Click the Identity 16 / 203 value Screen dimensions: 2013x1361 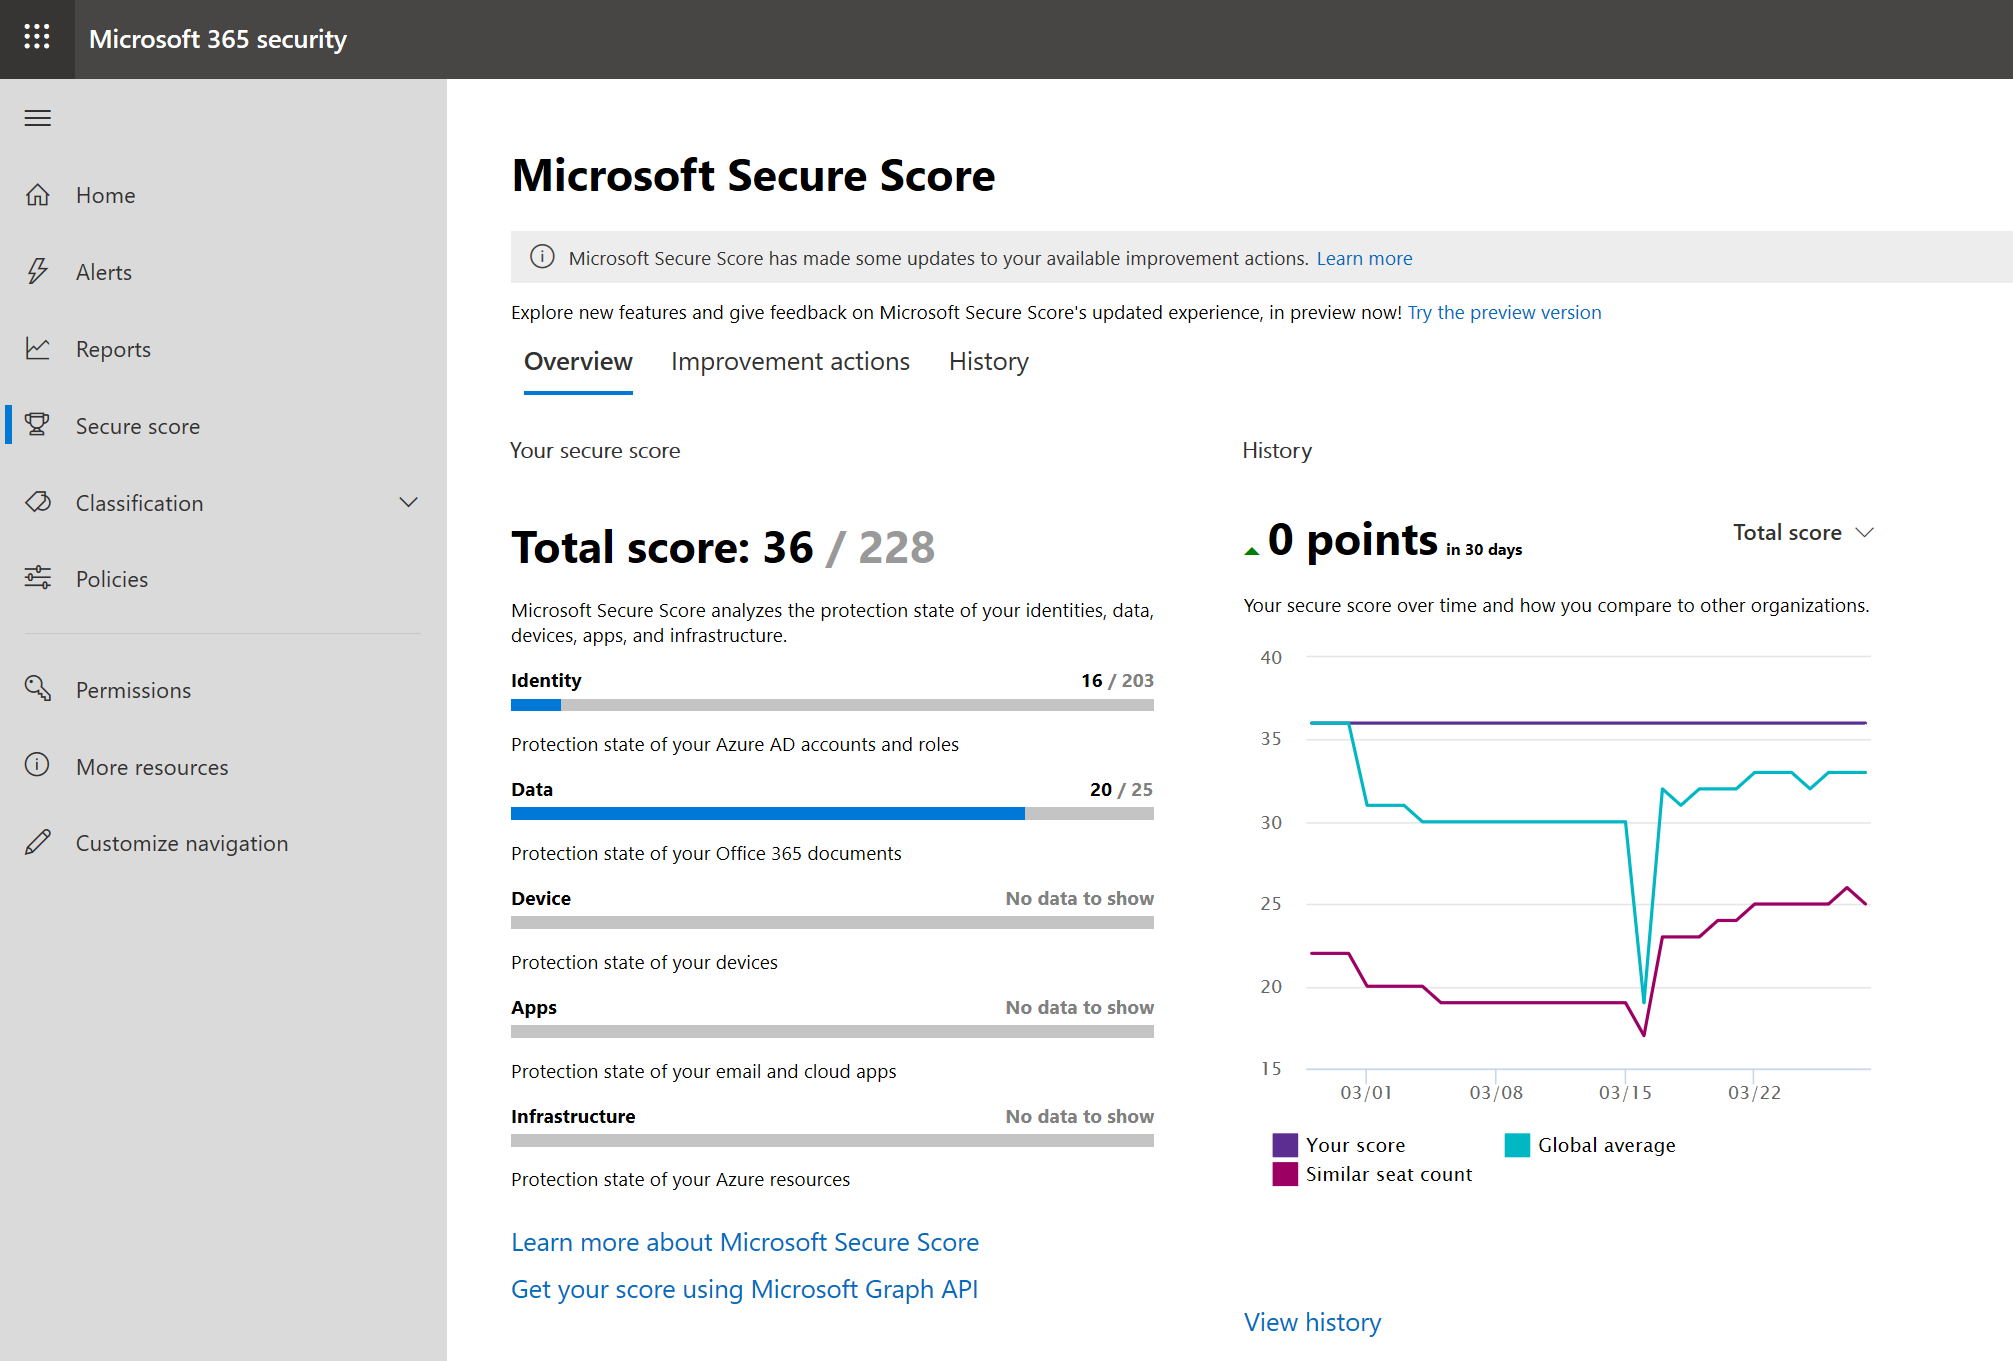[x=1117, y=680]
